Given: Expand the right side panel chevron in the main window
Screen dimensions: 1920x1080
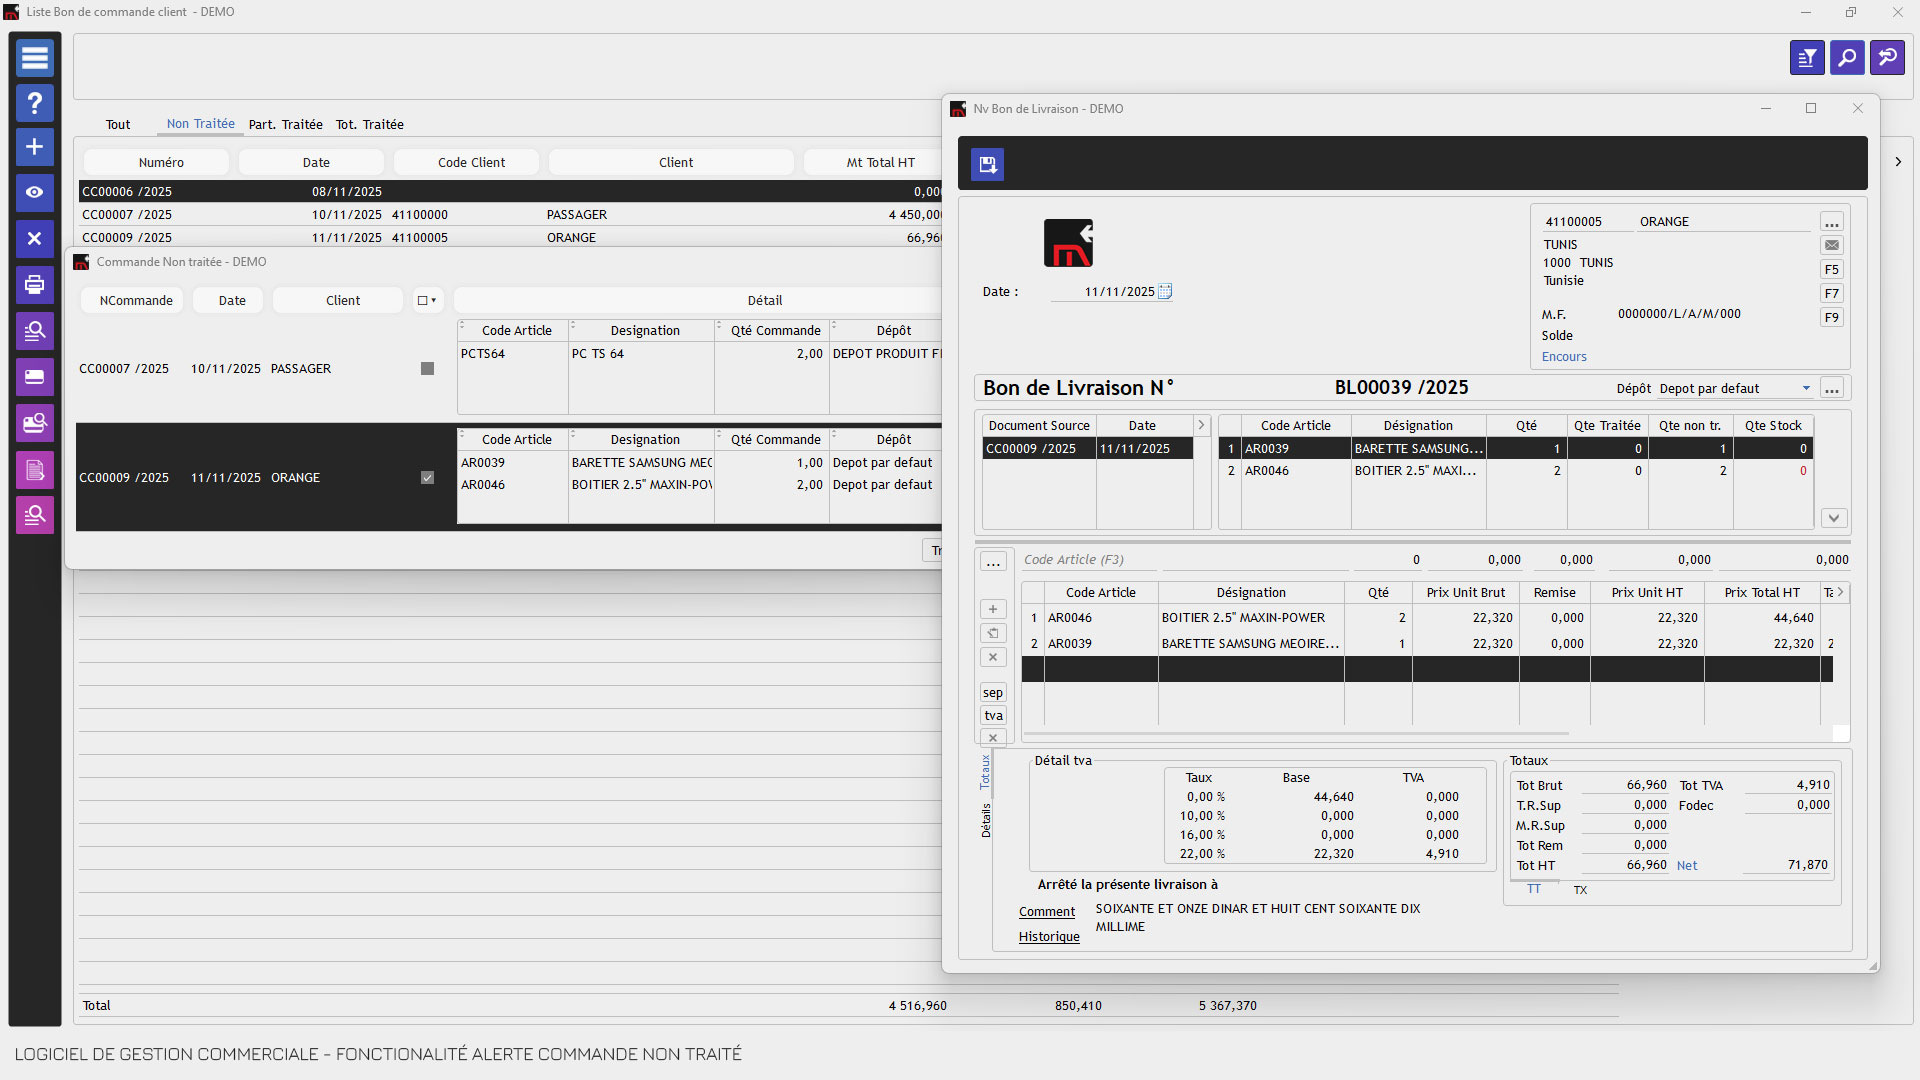Looking at the screenshot, I should pos(1898,162).
